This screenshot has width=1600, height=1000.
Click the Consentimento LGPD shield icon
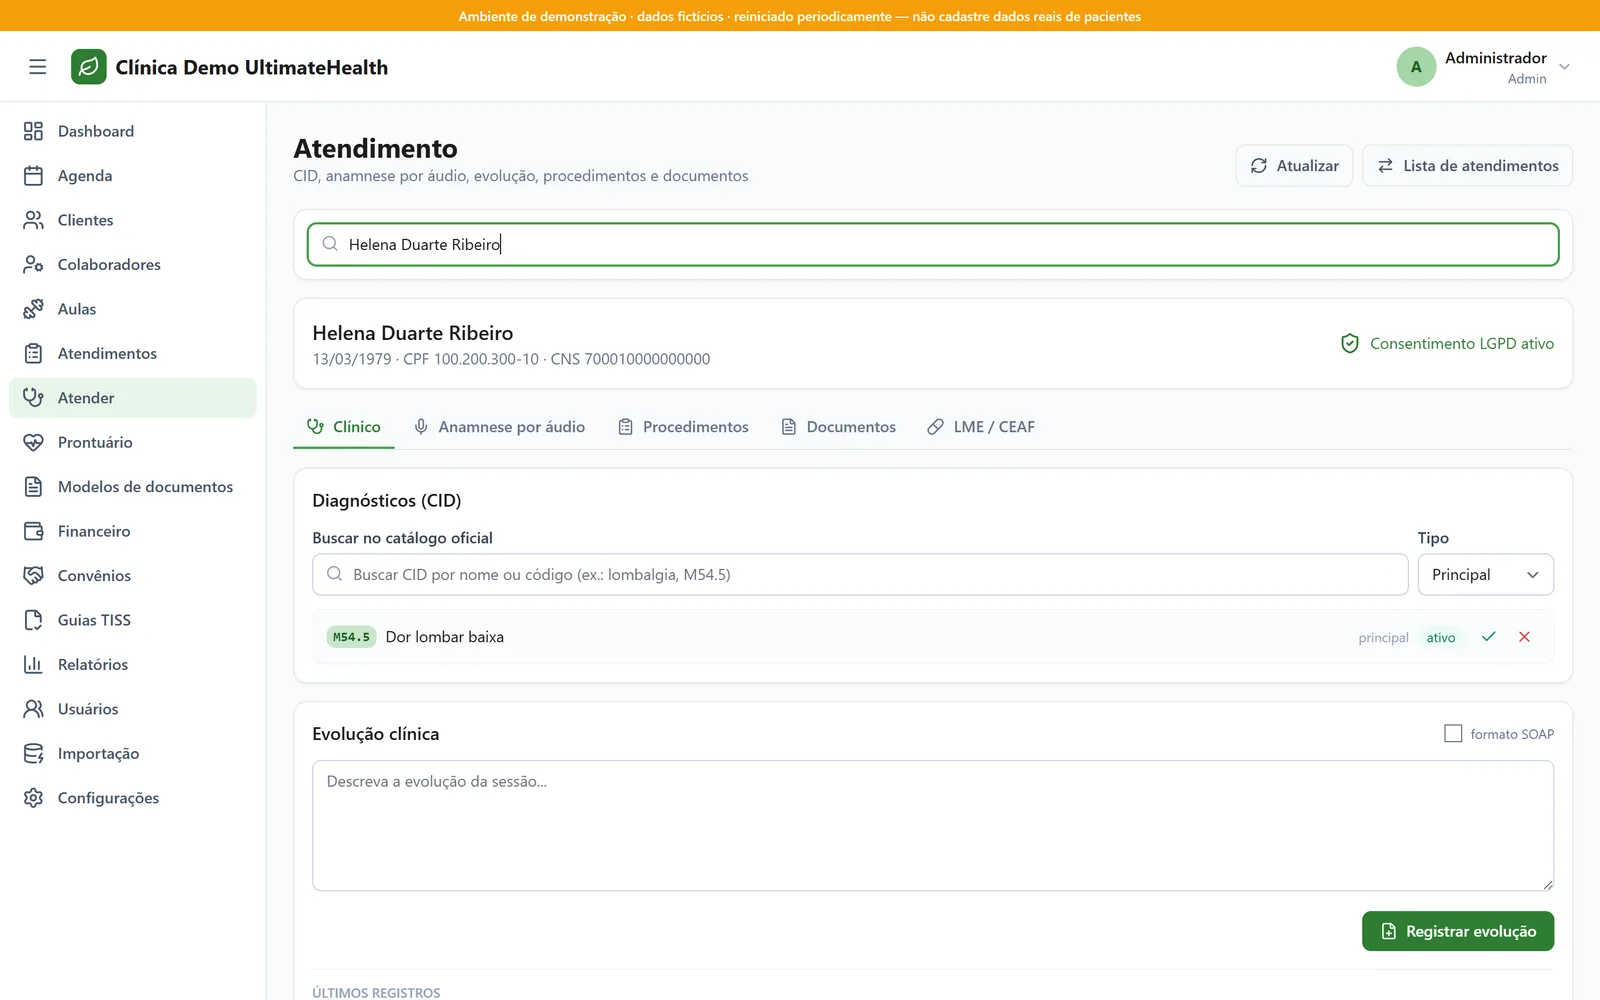click(x=1350, y=344)
